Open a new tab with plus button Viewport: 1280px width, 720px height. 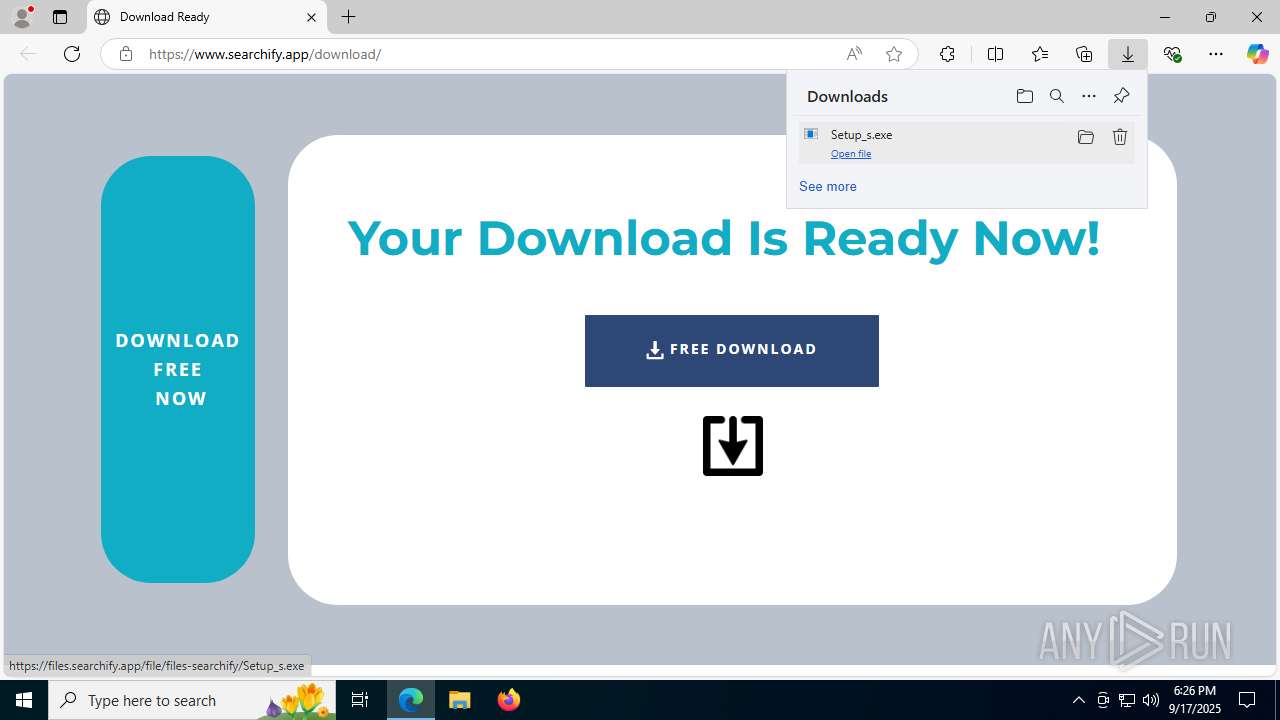point(348,17)
